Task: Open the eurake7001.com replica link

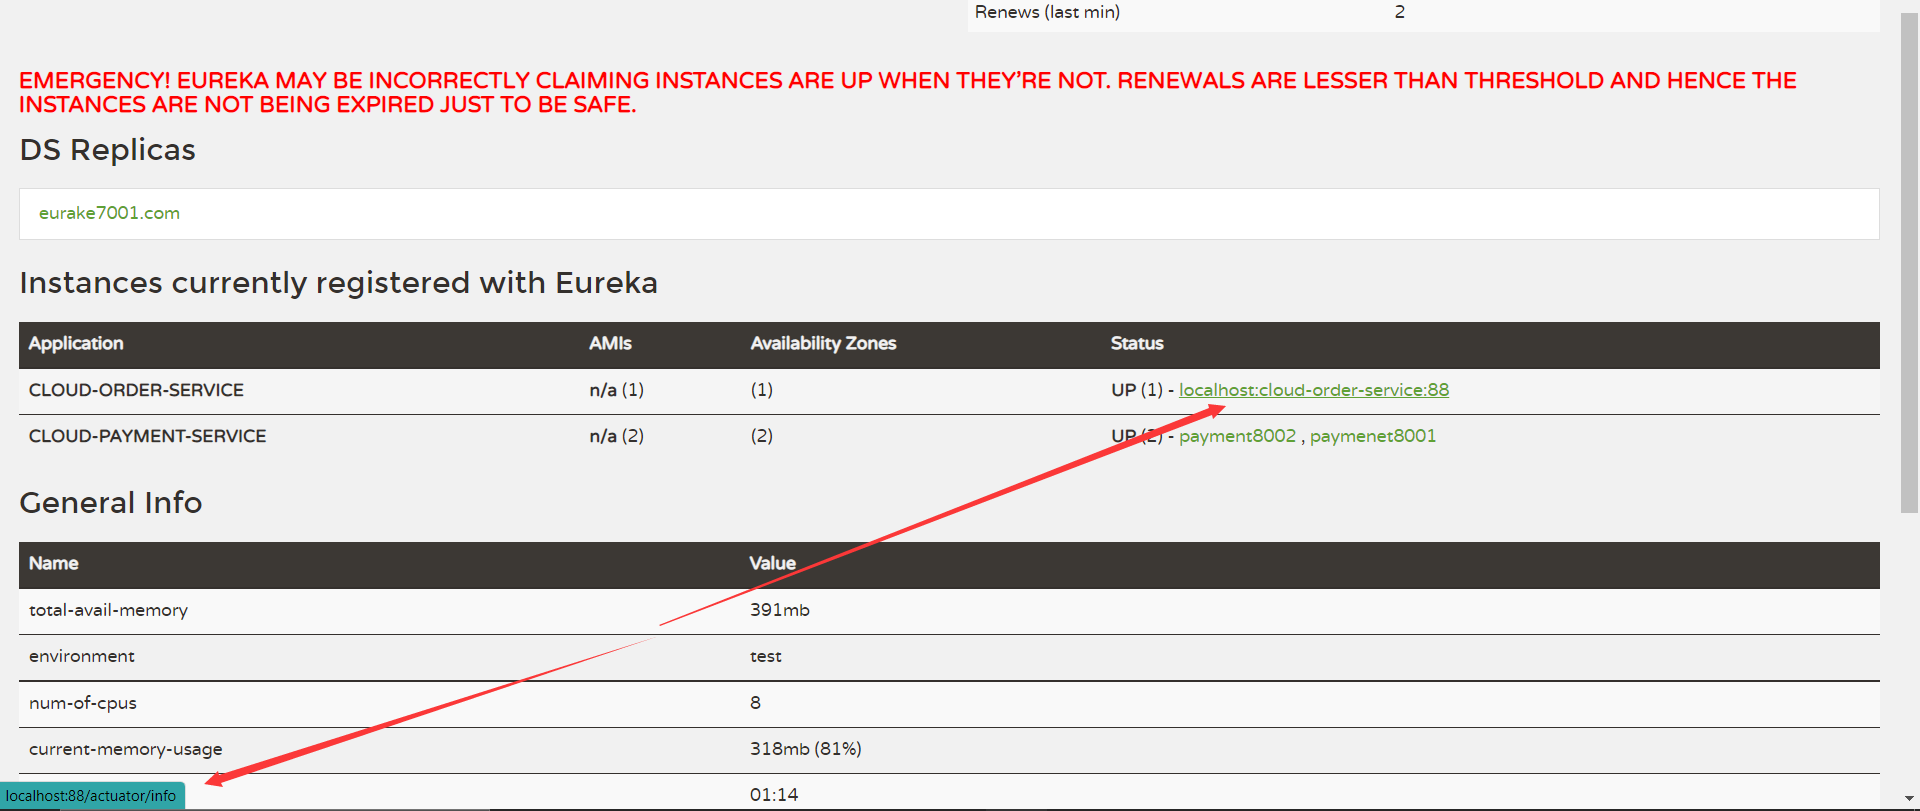Action: pos(109,213)
